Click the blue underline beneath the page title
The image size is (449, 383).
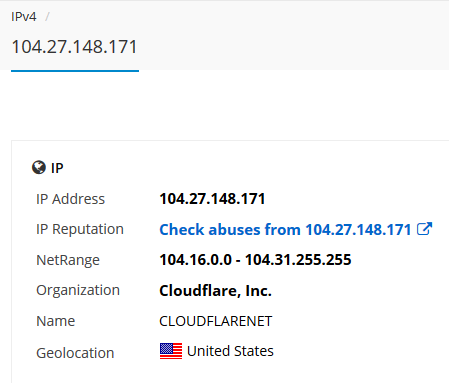[75, 71]
